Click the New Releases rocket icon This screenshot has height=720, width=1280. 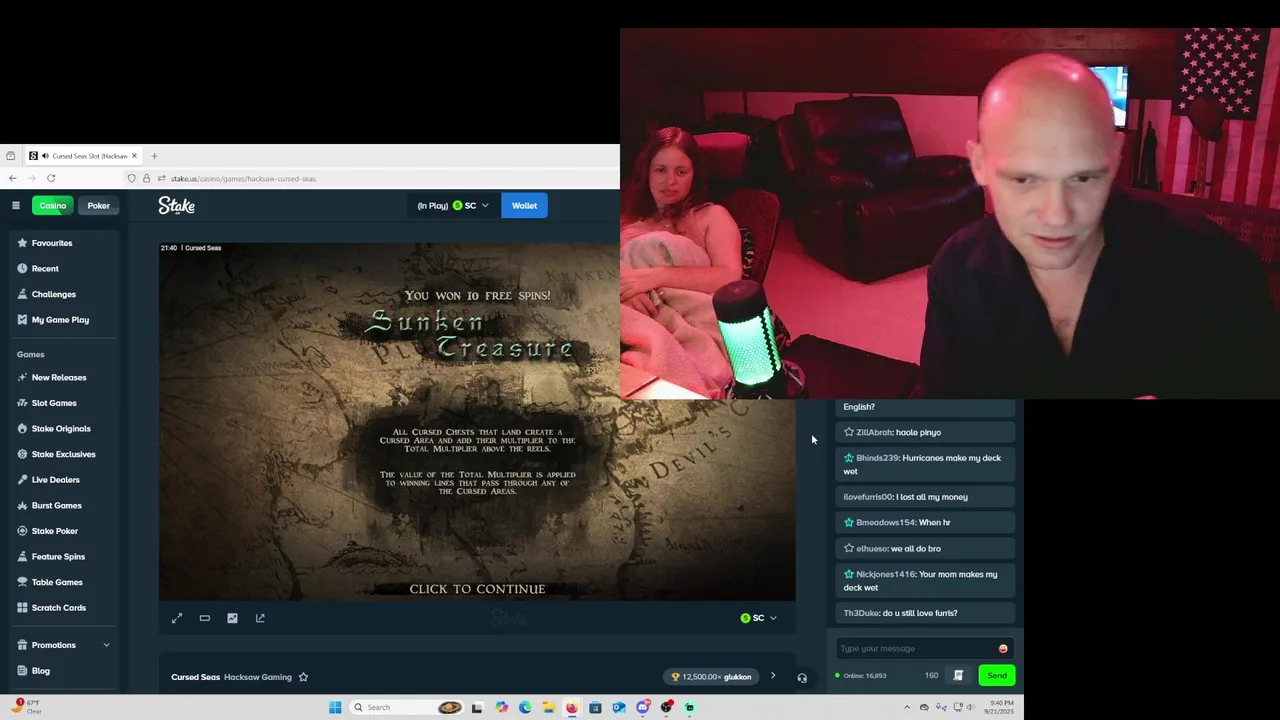click(22, 377)
